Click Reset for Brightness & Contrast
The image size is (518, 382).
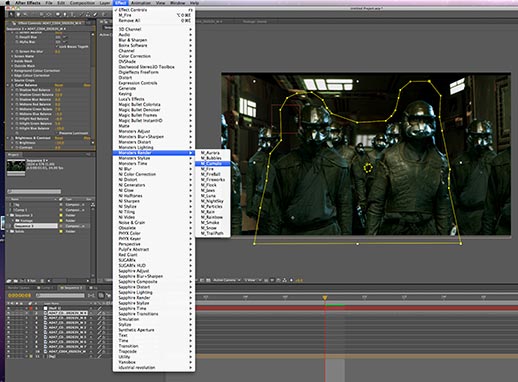pyautogui.click(x=59, y=138)
